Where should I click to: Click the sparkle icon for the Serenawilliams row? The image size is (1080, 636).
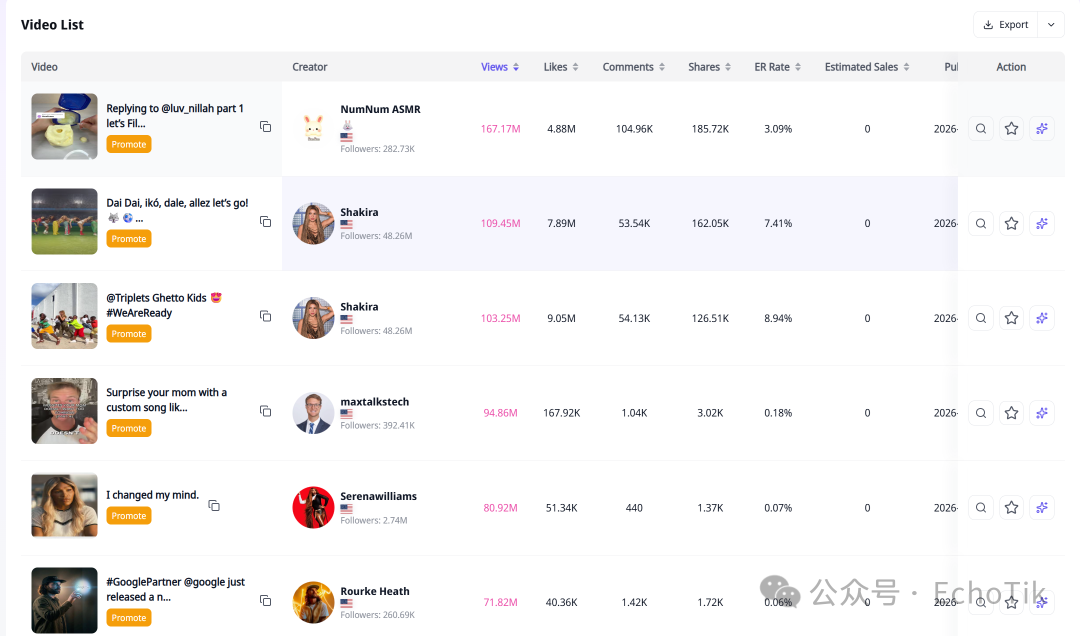point(1041,508)
